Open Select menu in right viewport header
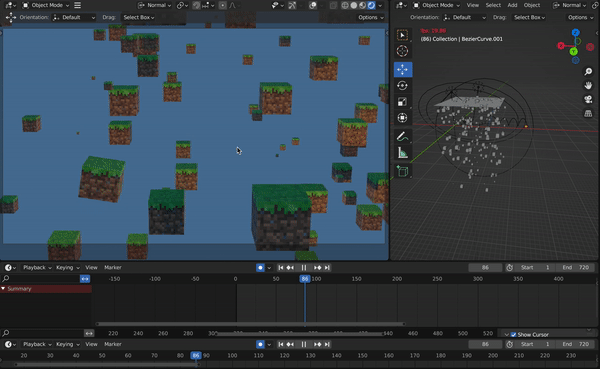The image size is (600, 369). click(493, 5)
